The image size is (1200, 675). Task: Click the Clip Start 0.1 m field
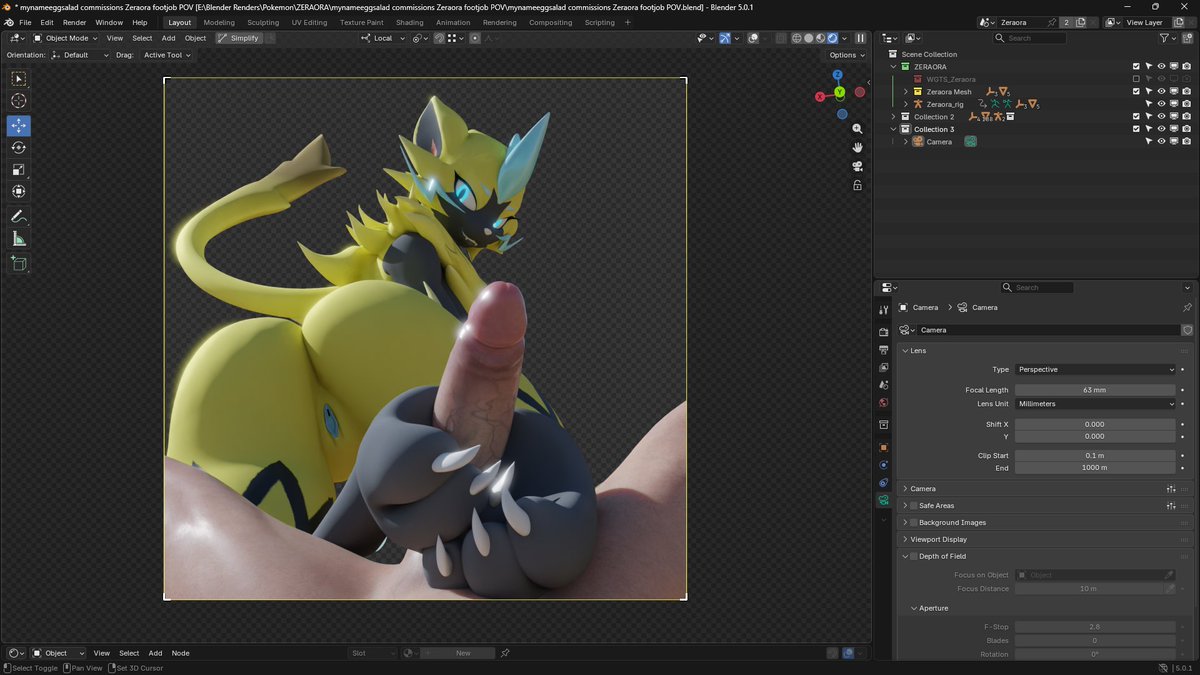(x=1095, y=455)
